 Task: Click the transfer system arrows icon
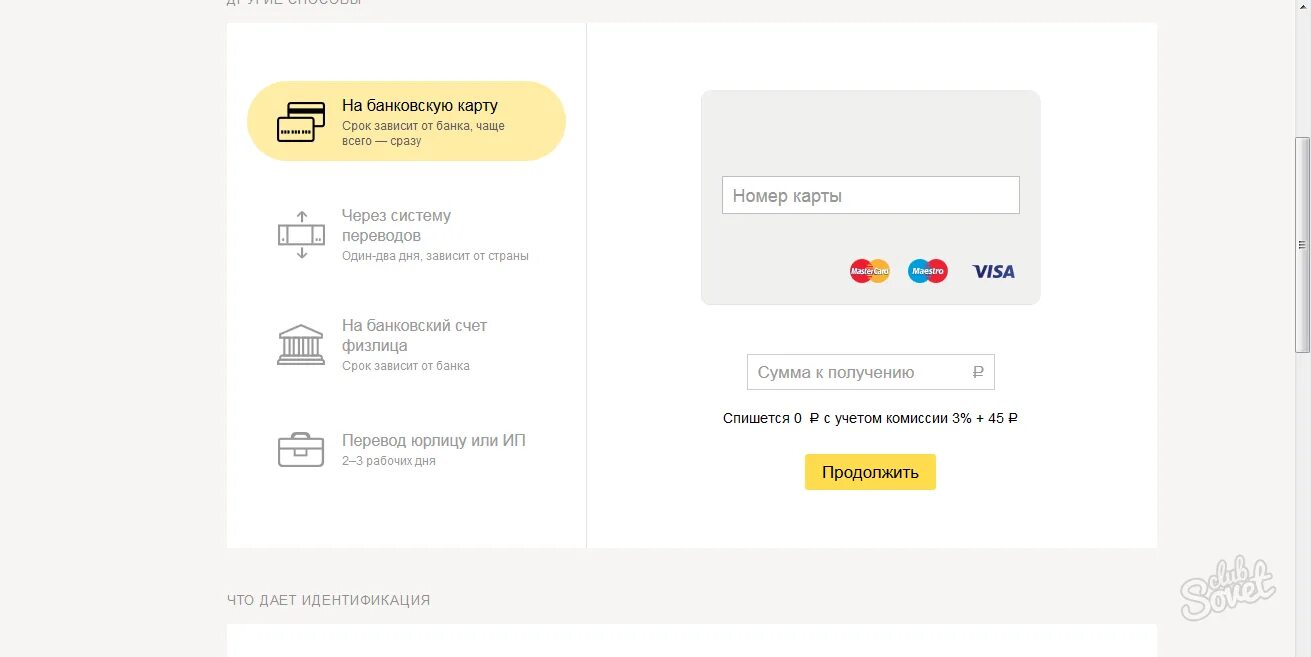(x=301, y=235)
